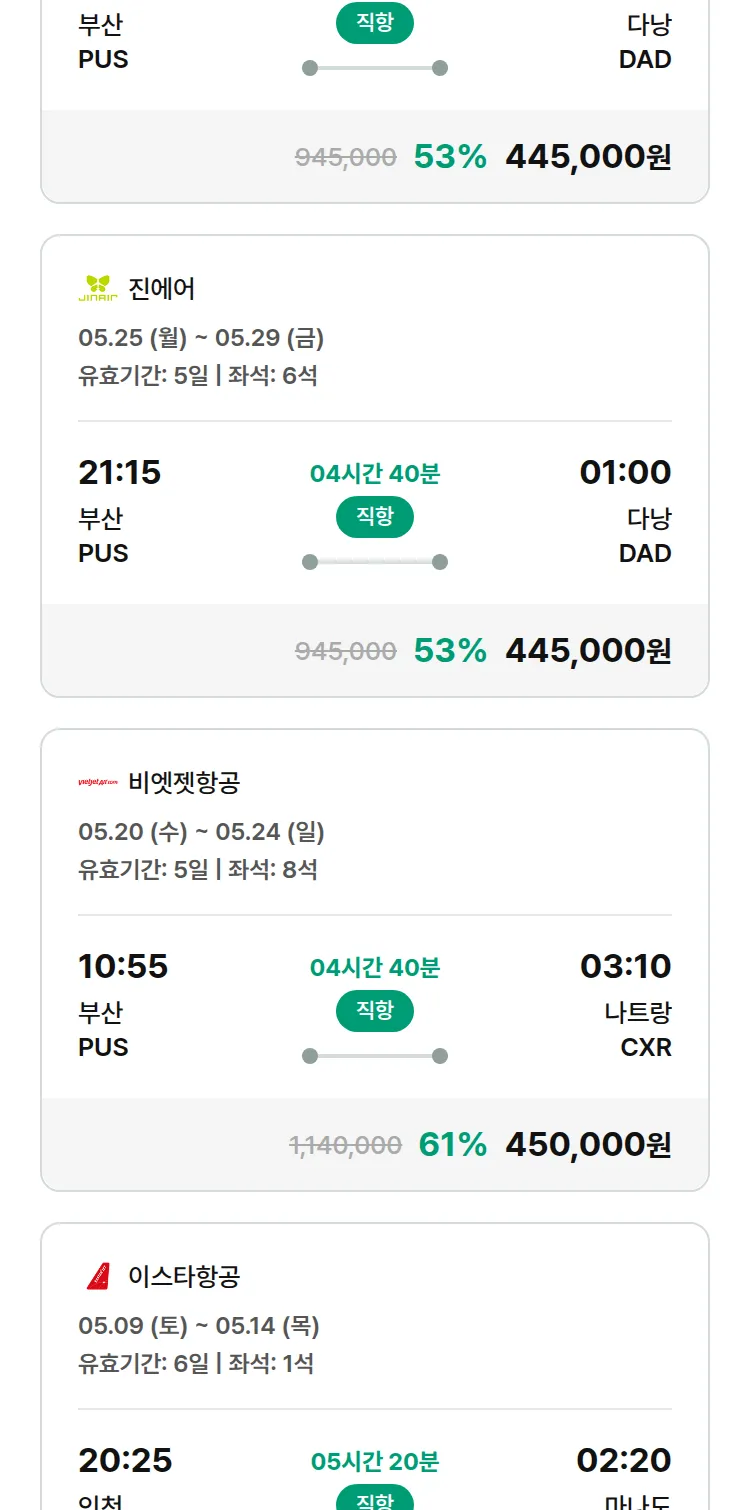Screen dimensions: 750x1510
Task: Click the VietJet airline logo
Action: pyautogui.click(x=98, y=782)
